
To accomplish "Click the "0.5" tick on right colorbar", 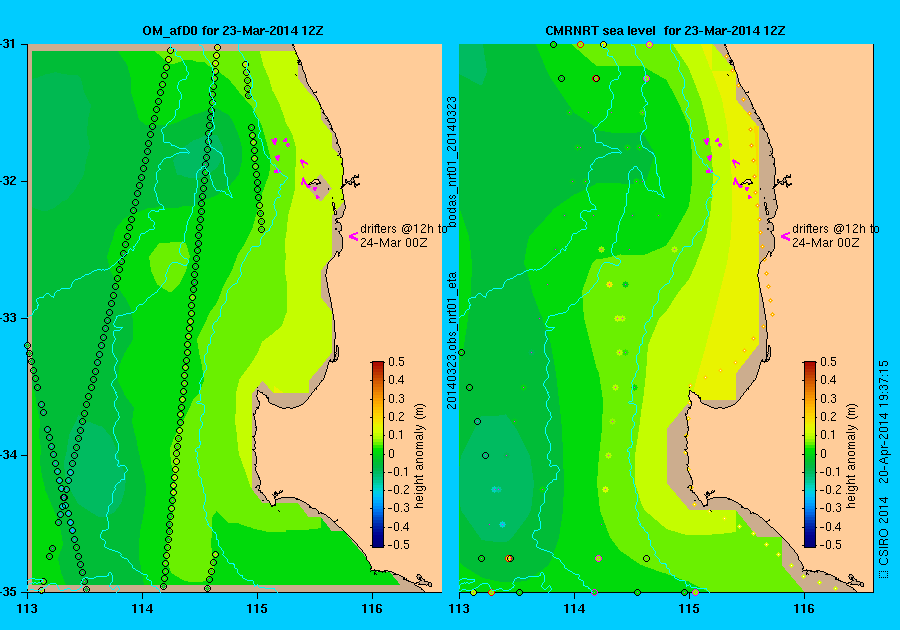I will point(828,362).
